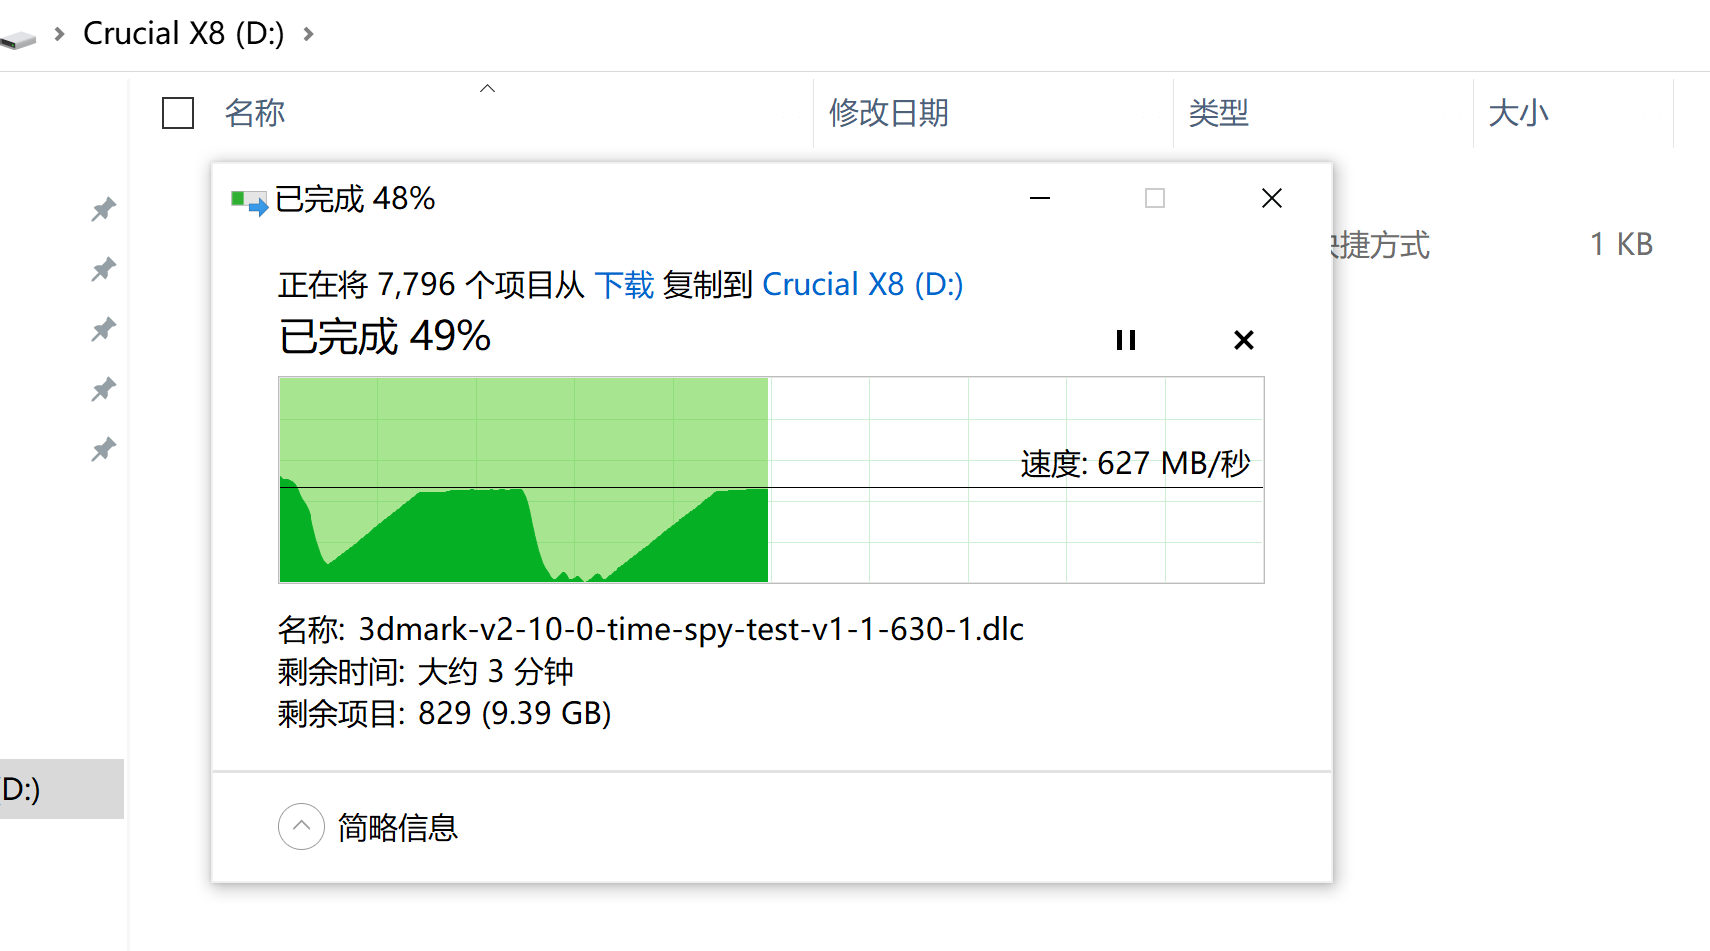1710x951 pixels.
Task: Click the second pin icon in the sidebar
Action: tap(103, 269)
